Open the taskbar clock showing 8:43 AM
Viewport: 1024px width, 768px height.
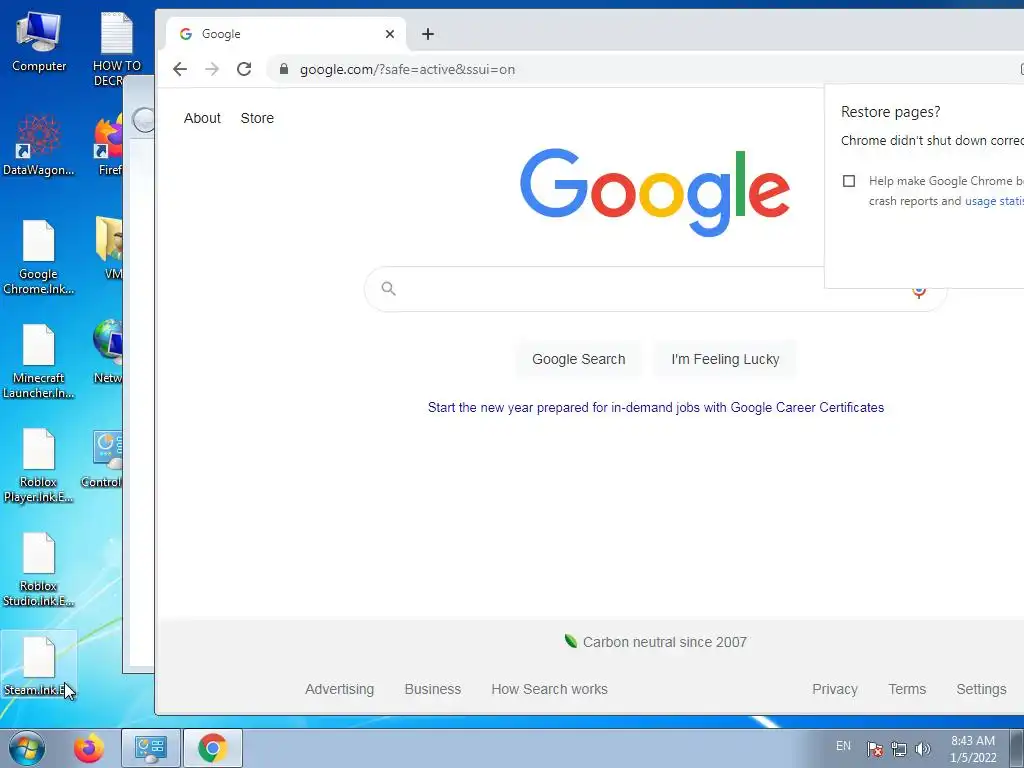973,749
